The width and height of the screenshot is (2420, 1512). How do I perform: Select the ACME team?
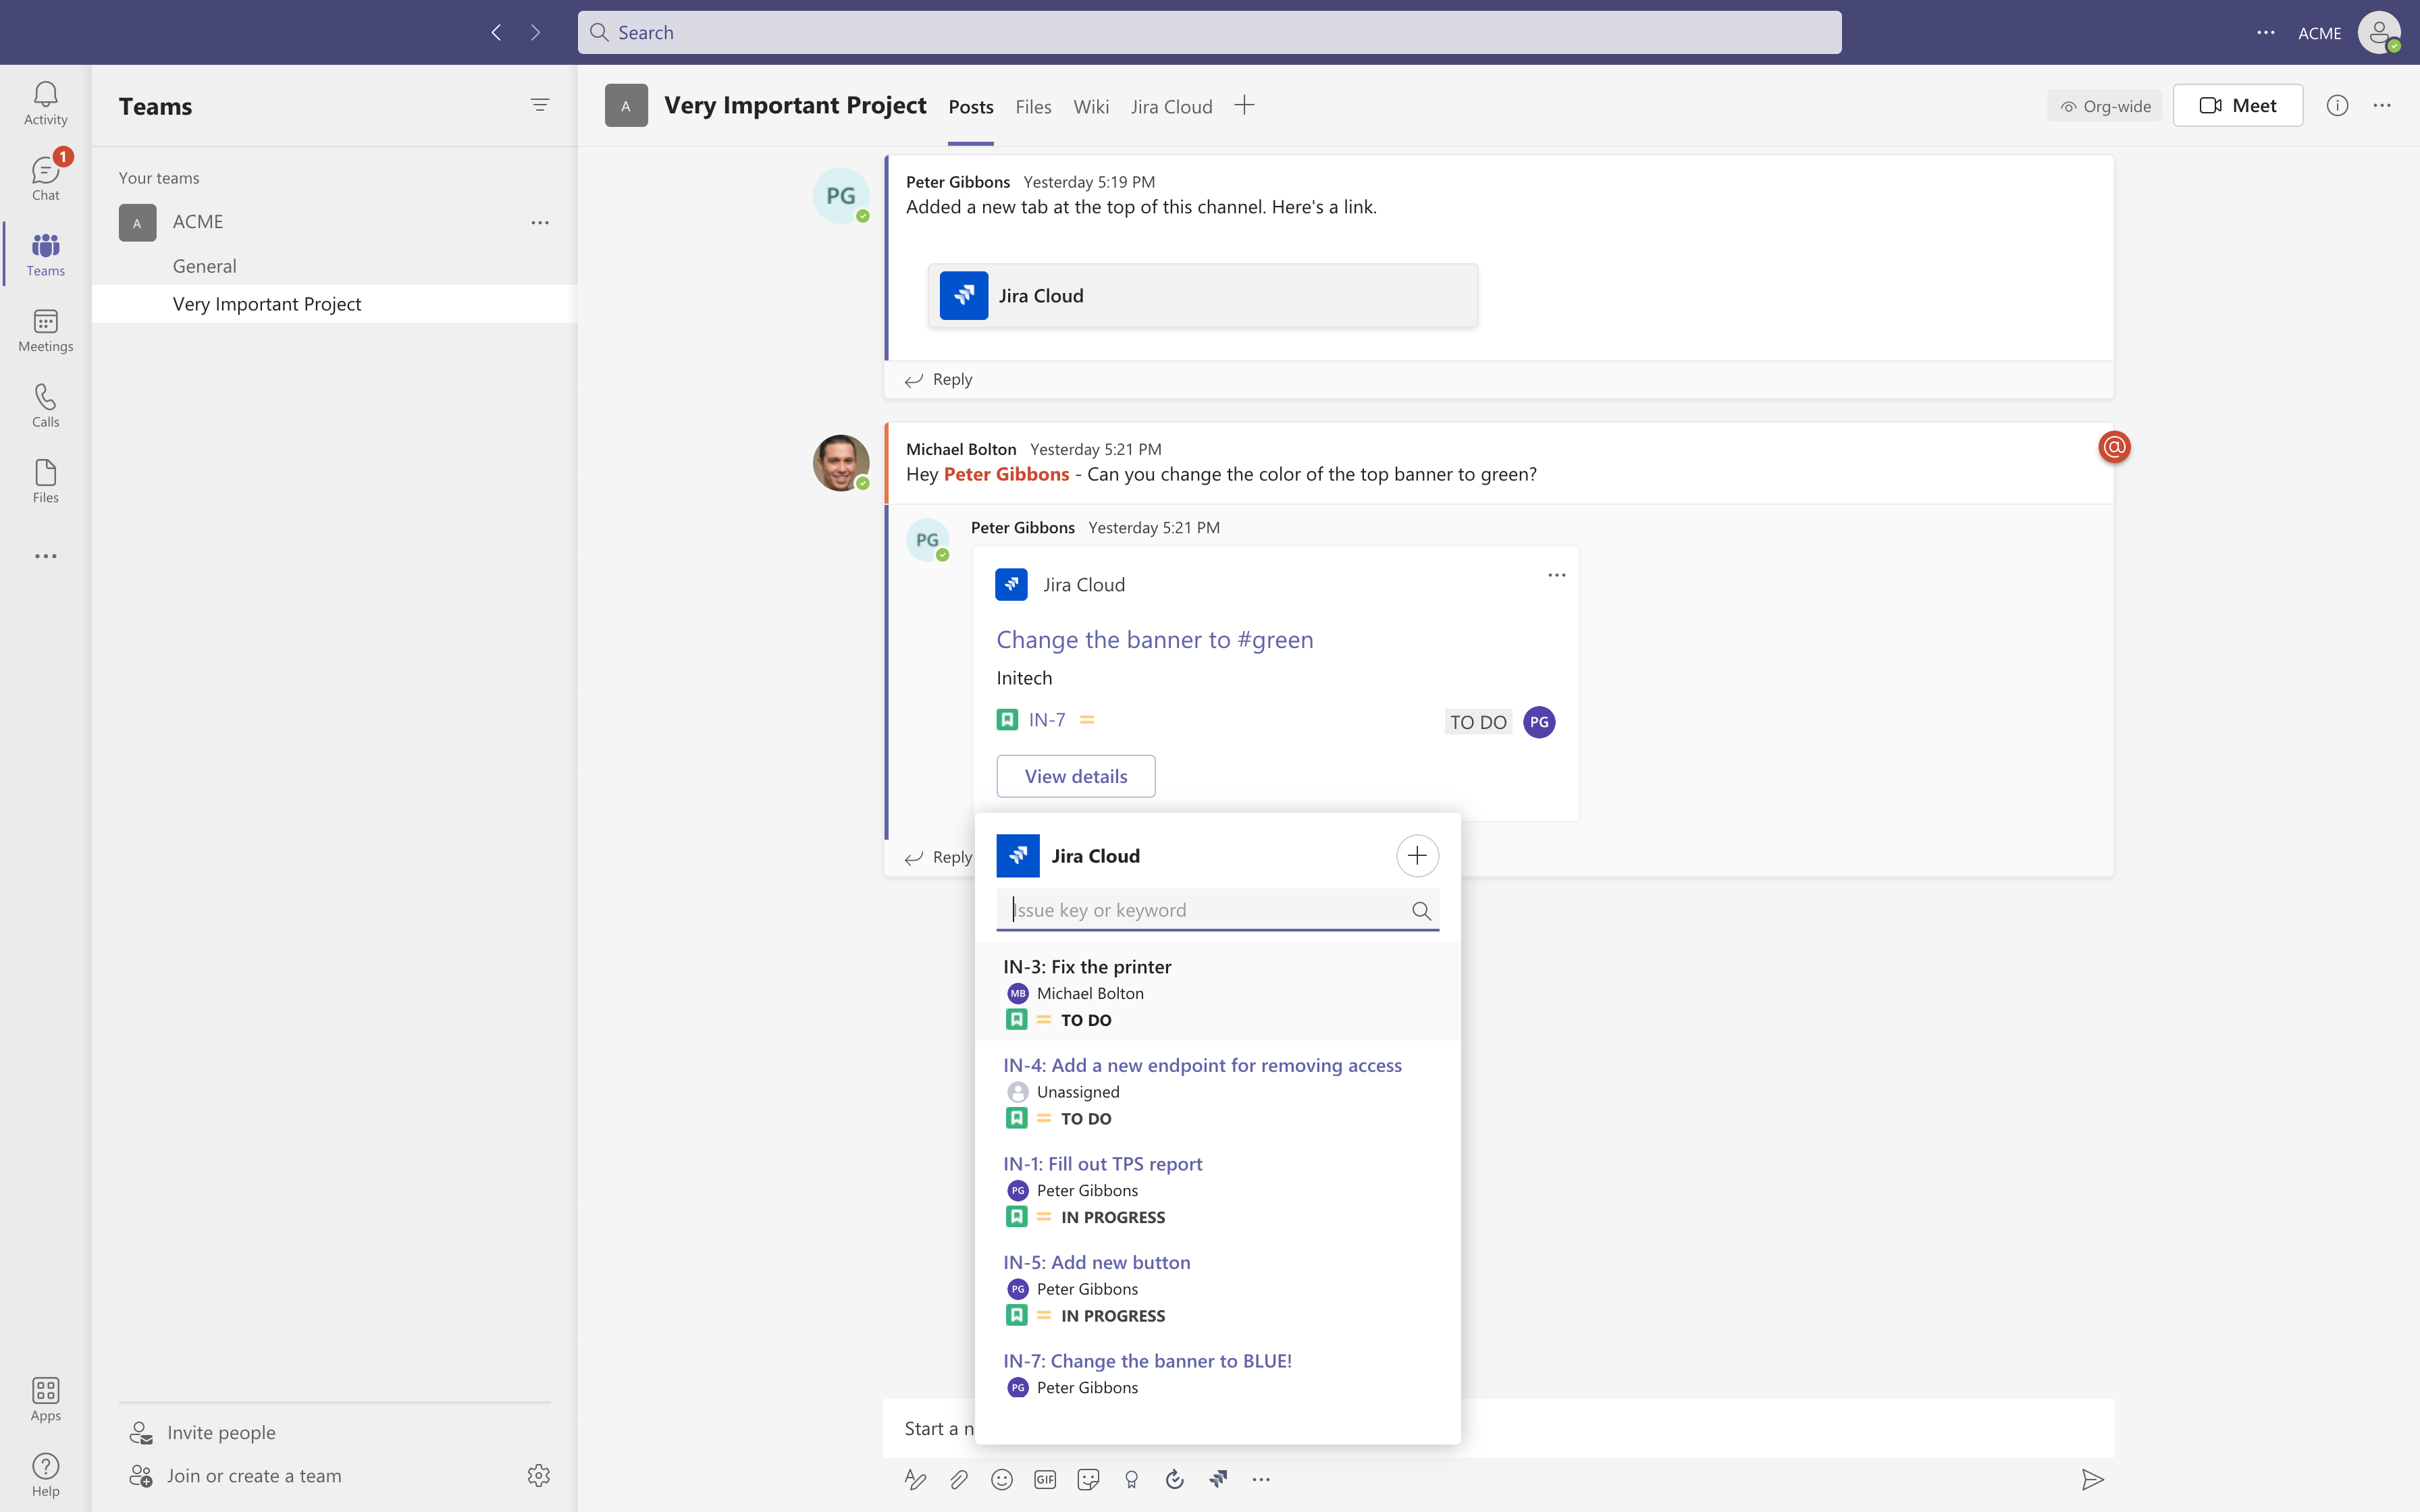pyautogui.click(x=334, y=222)
